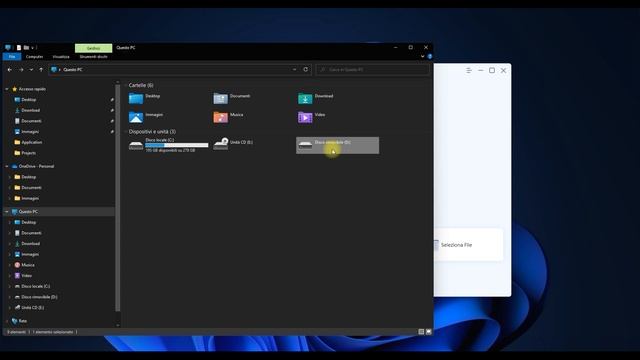
Task: Select Disco rimovibile (D:) in tree
Action: (x=39, y=297)
